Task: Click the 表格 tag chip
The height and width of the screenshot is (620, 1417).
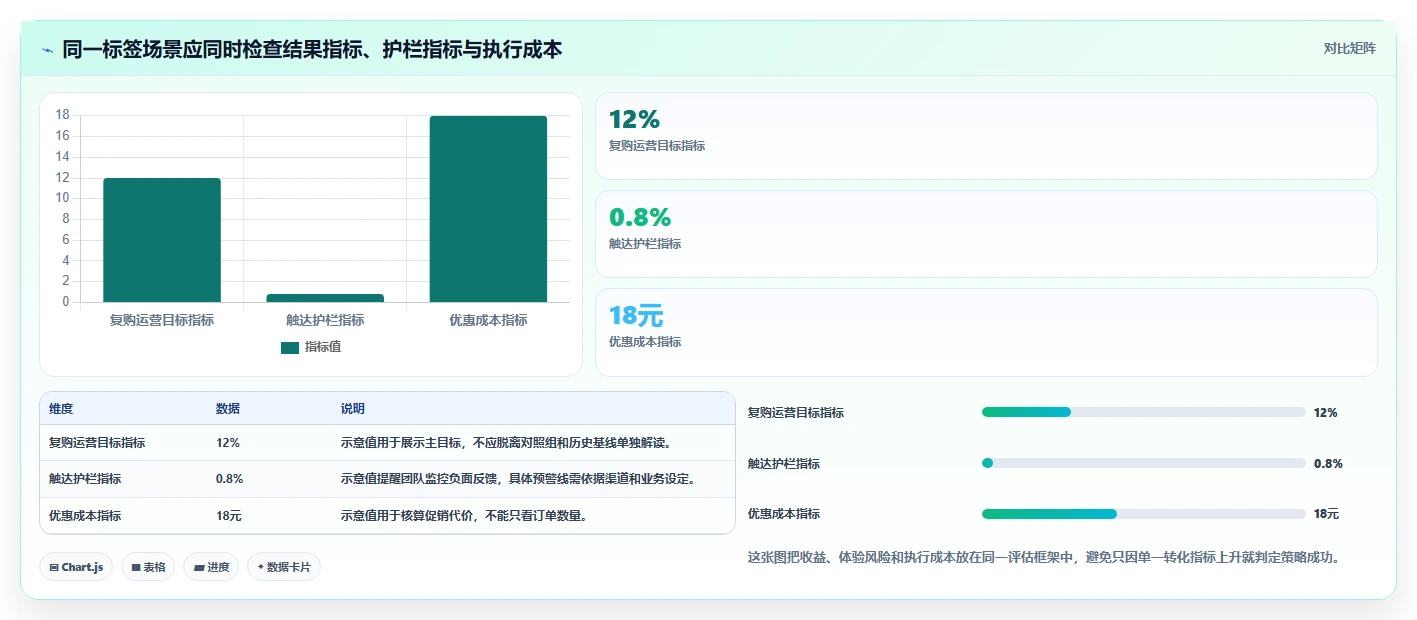Action: click(x=148, y=567)
